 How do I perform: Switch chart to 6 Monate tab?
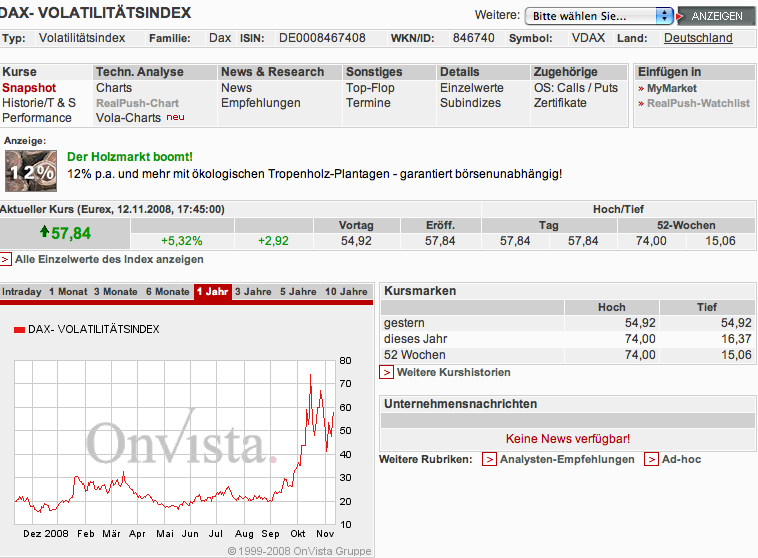click(167, 292)
